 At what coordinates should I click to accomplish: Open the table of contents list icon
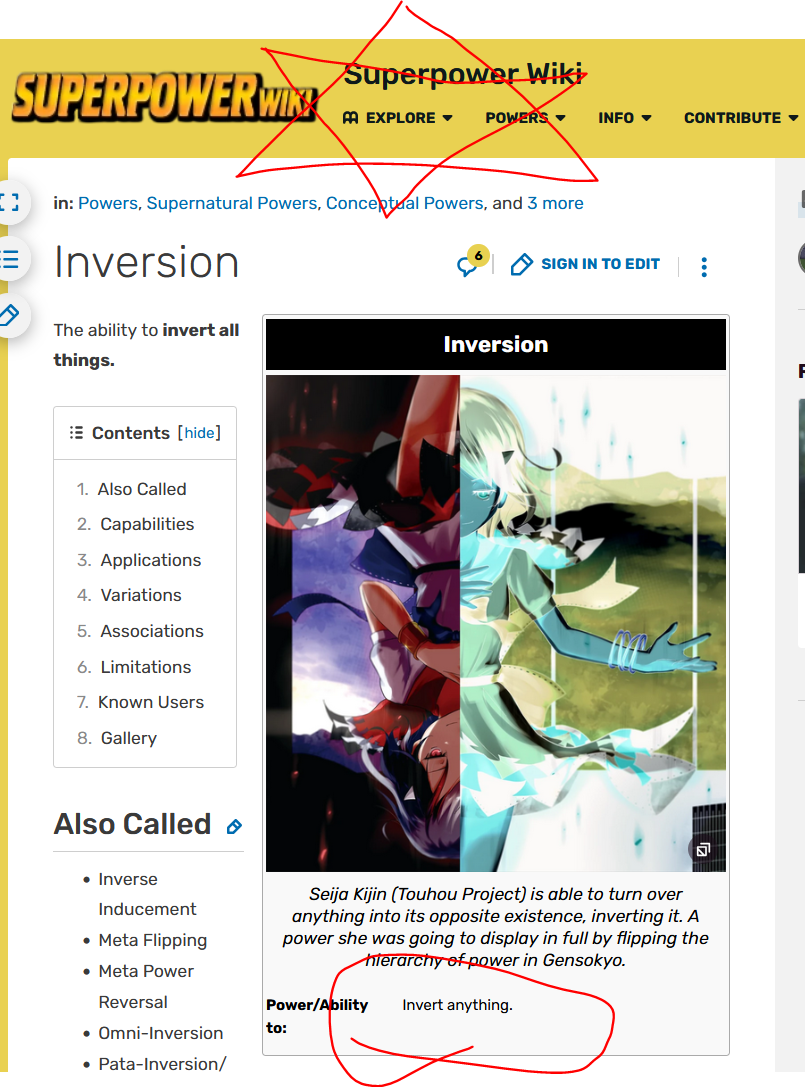pos(10,259)
